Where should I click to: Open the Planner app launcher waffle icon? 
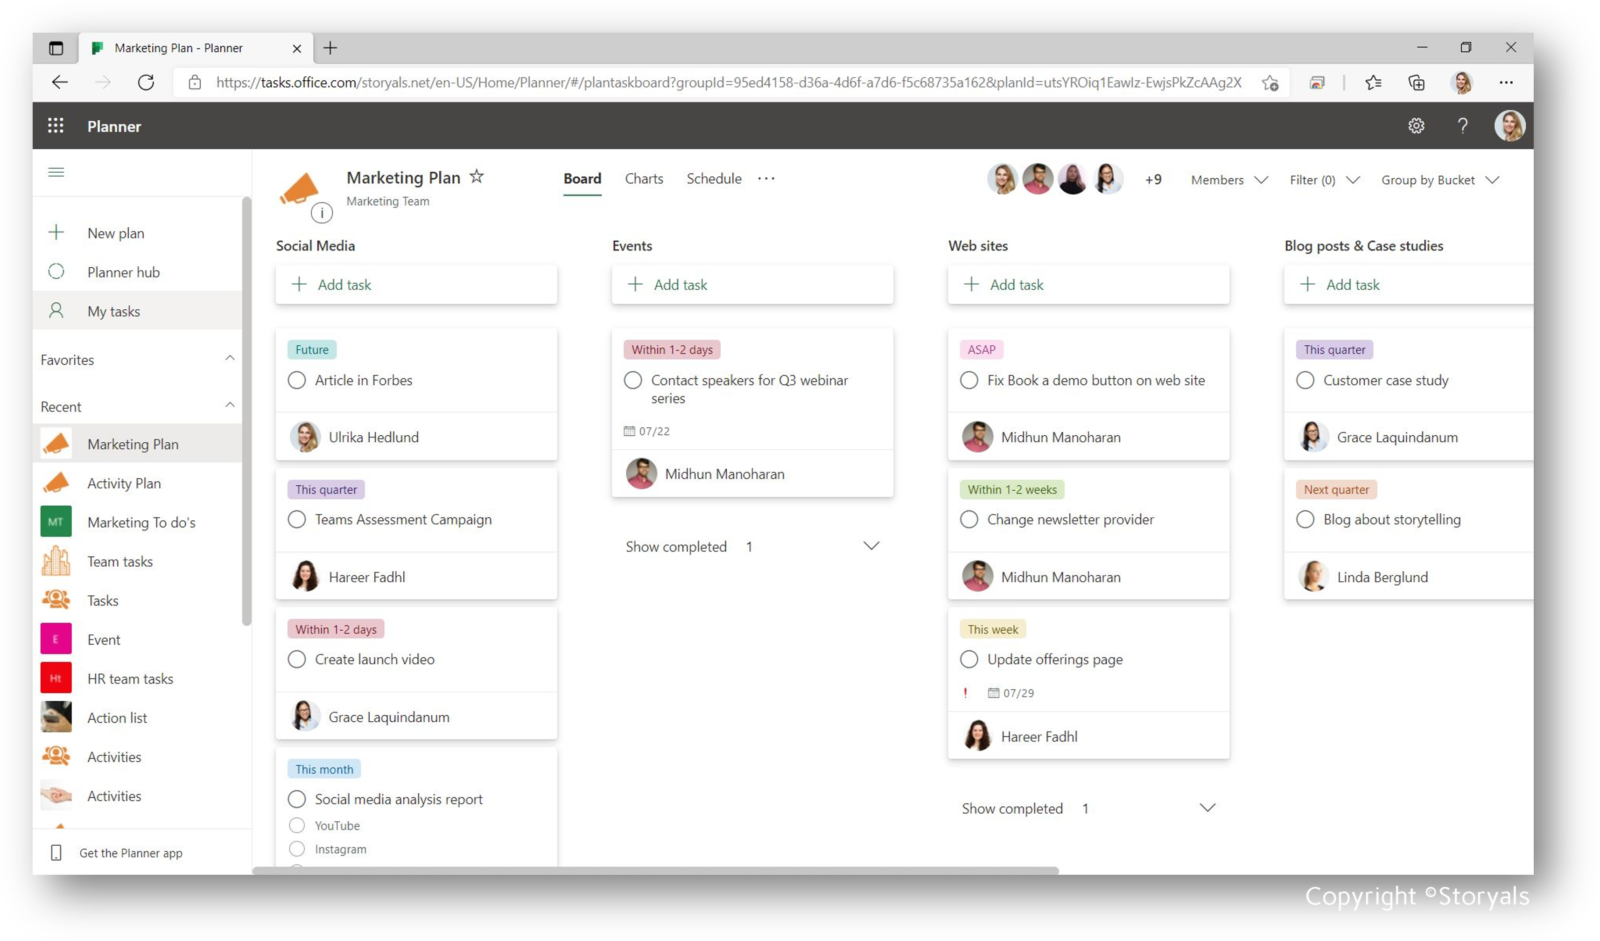55,125
